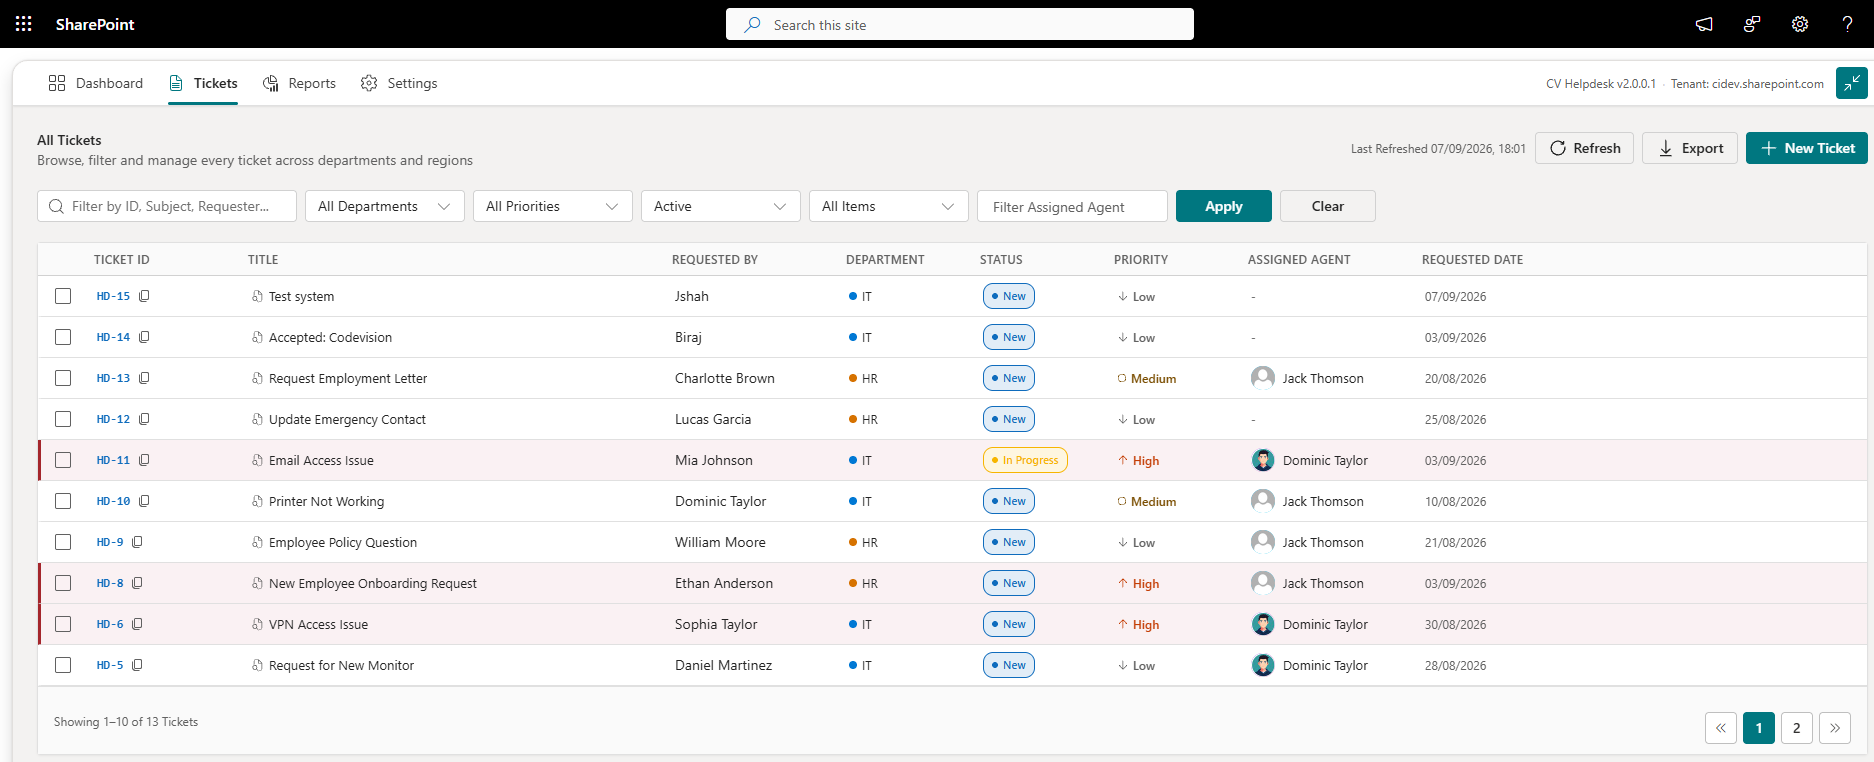Open the SharePoint app launcher waffle icon
Screen dimensions: 1874x762
24,24
